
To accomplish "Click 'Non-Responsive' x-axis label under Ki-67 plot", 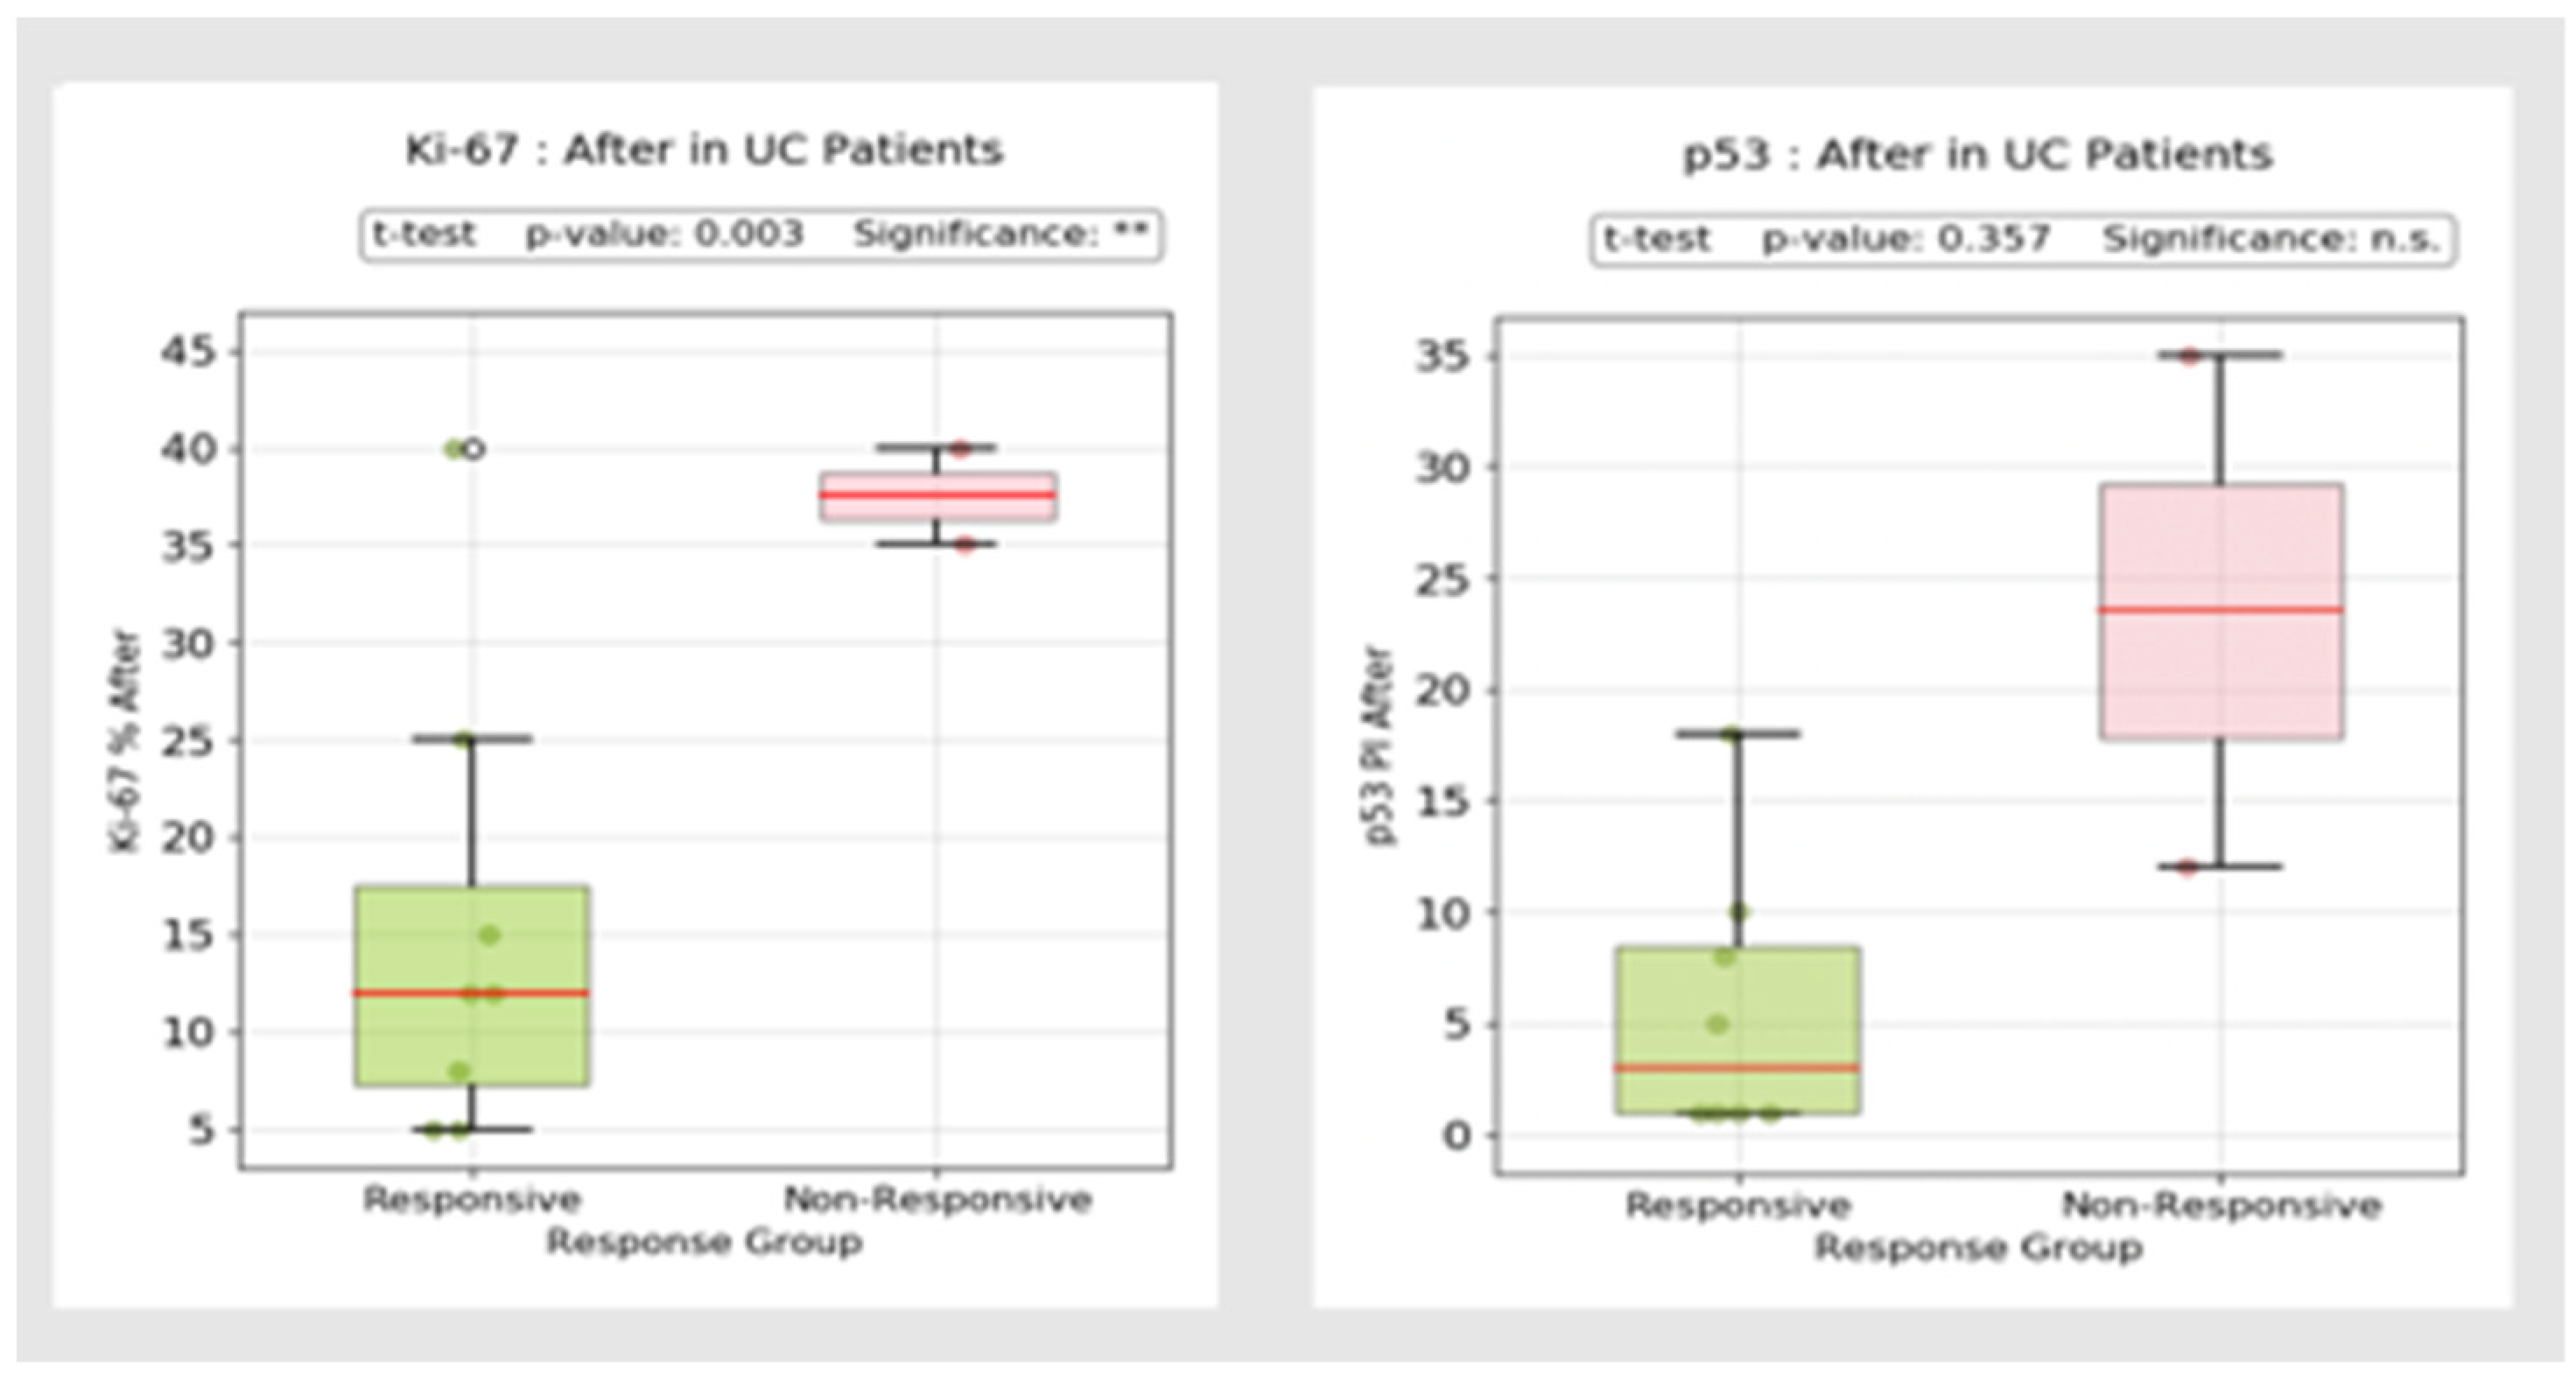I will [x=937, y=1199].
